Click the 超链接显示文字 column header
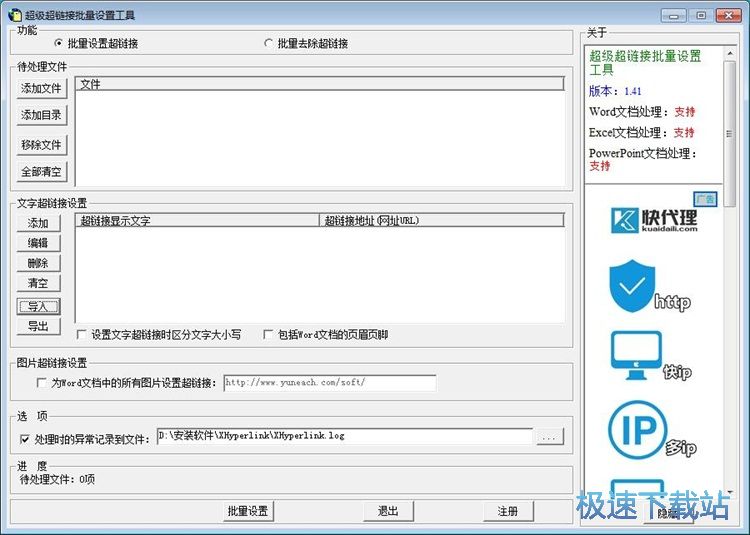This screenshot has width=750, height=535. (x=197, y=220)
